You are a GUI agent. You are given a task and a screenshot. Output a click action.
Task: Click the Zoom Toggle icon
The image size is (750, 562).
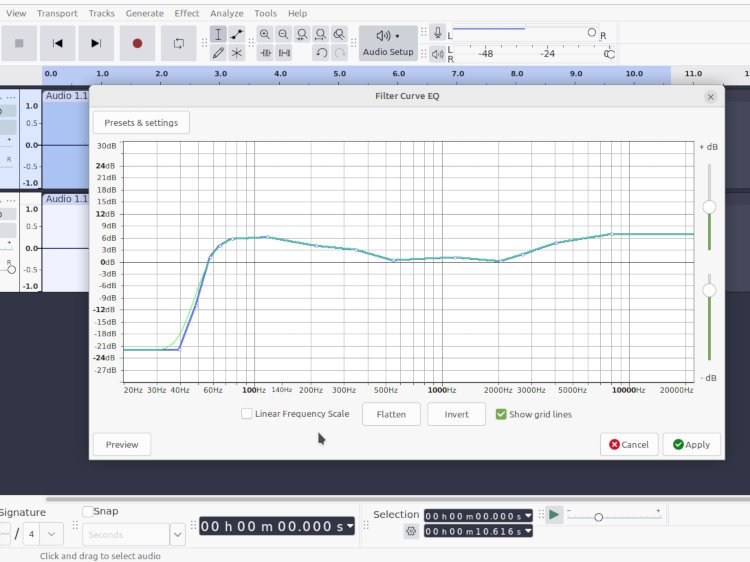pyautogui.click(x=339, y=34)
